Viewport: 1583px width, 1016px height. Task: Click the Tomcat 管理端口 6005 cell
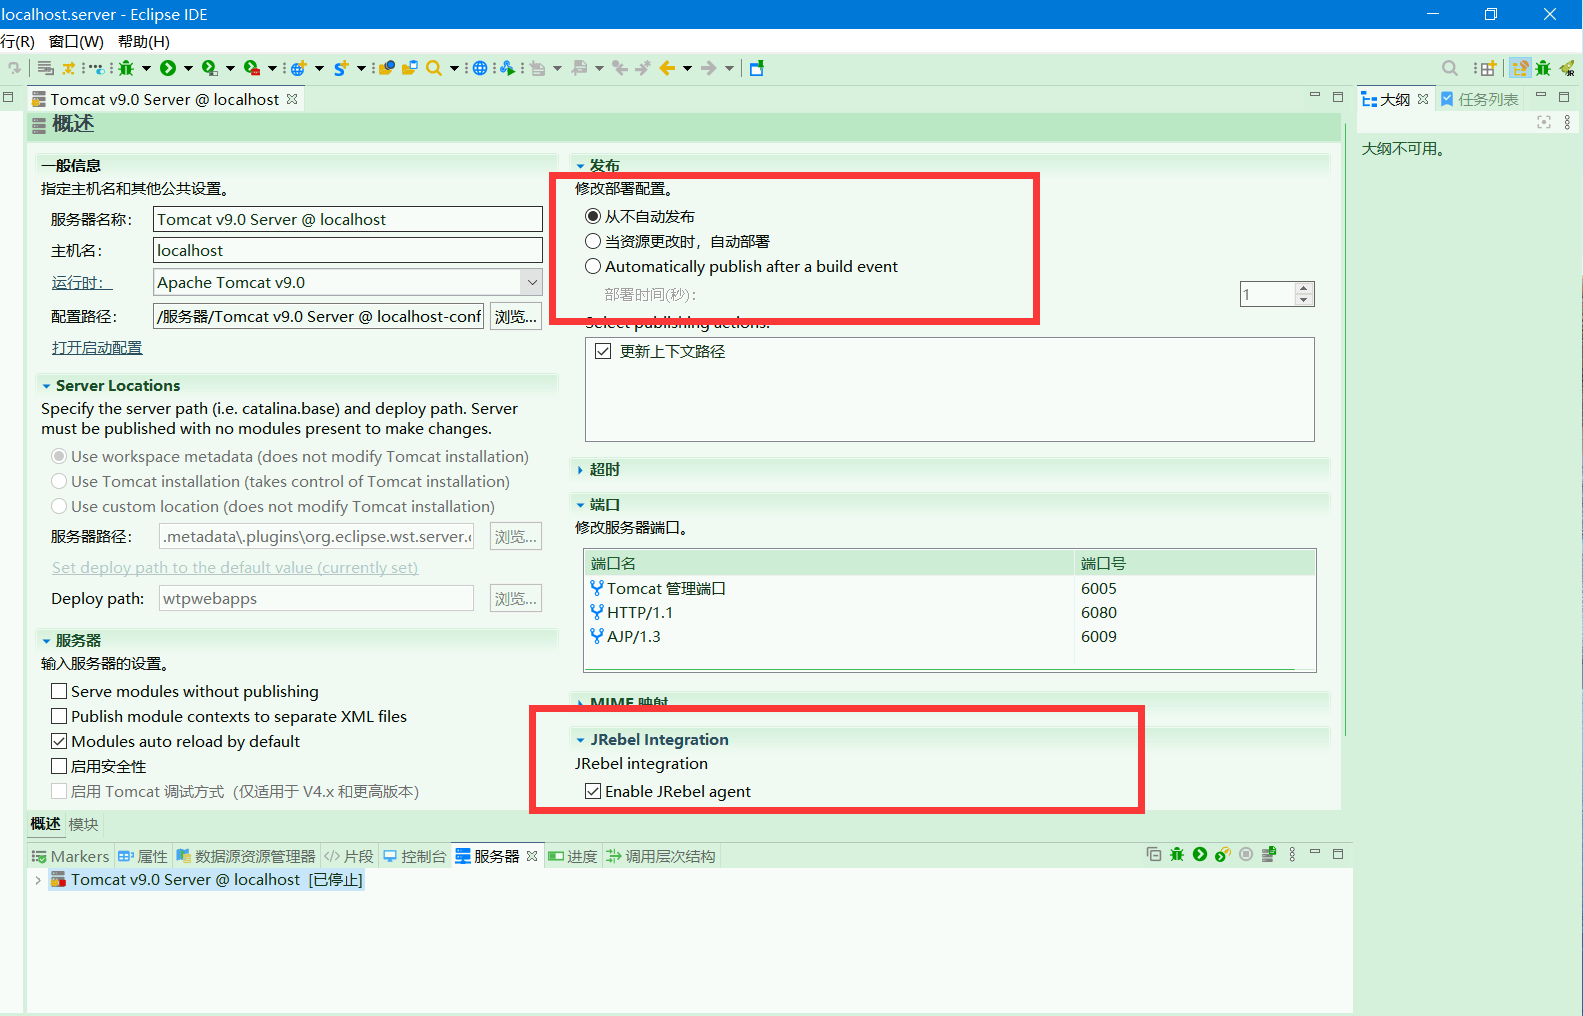(x=1099, y=588)
